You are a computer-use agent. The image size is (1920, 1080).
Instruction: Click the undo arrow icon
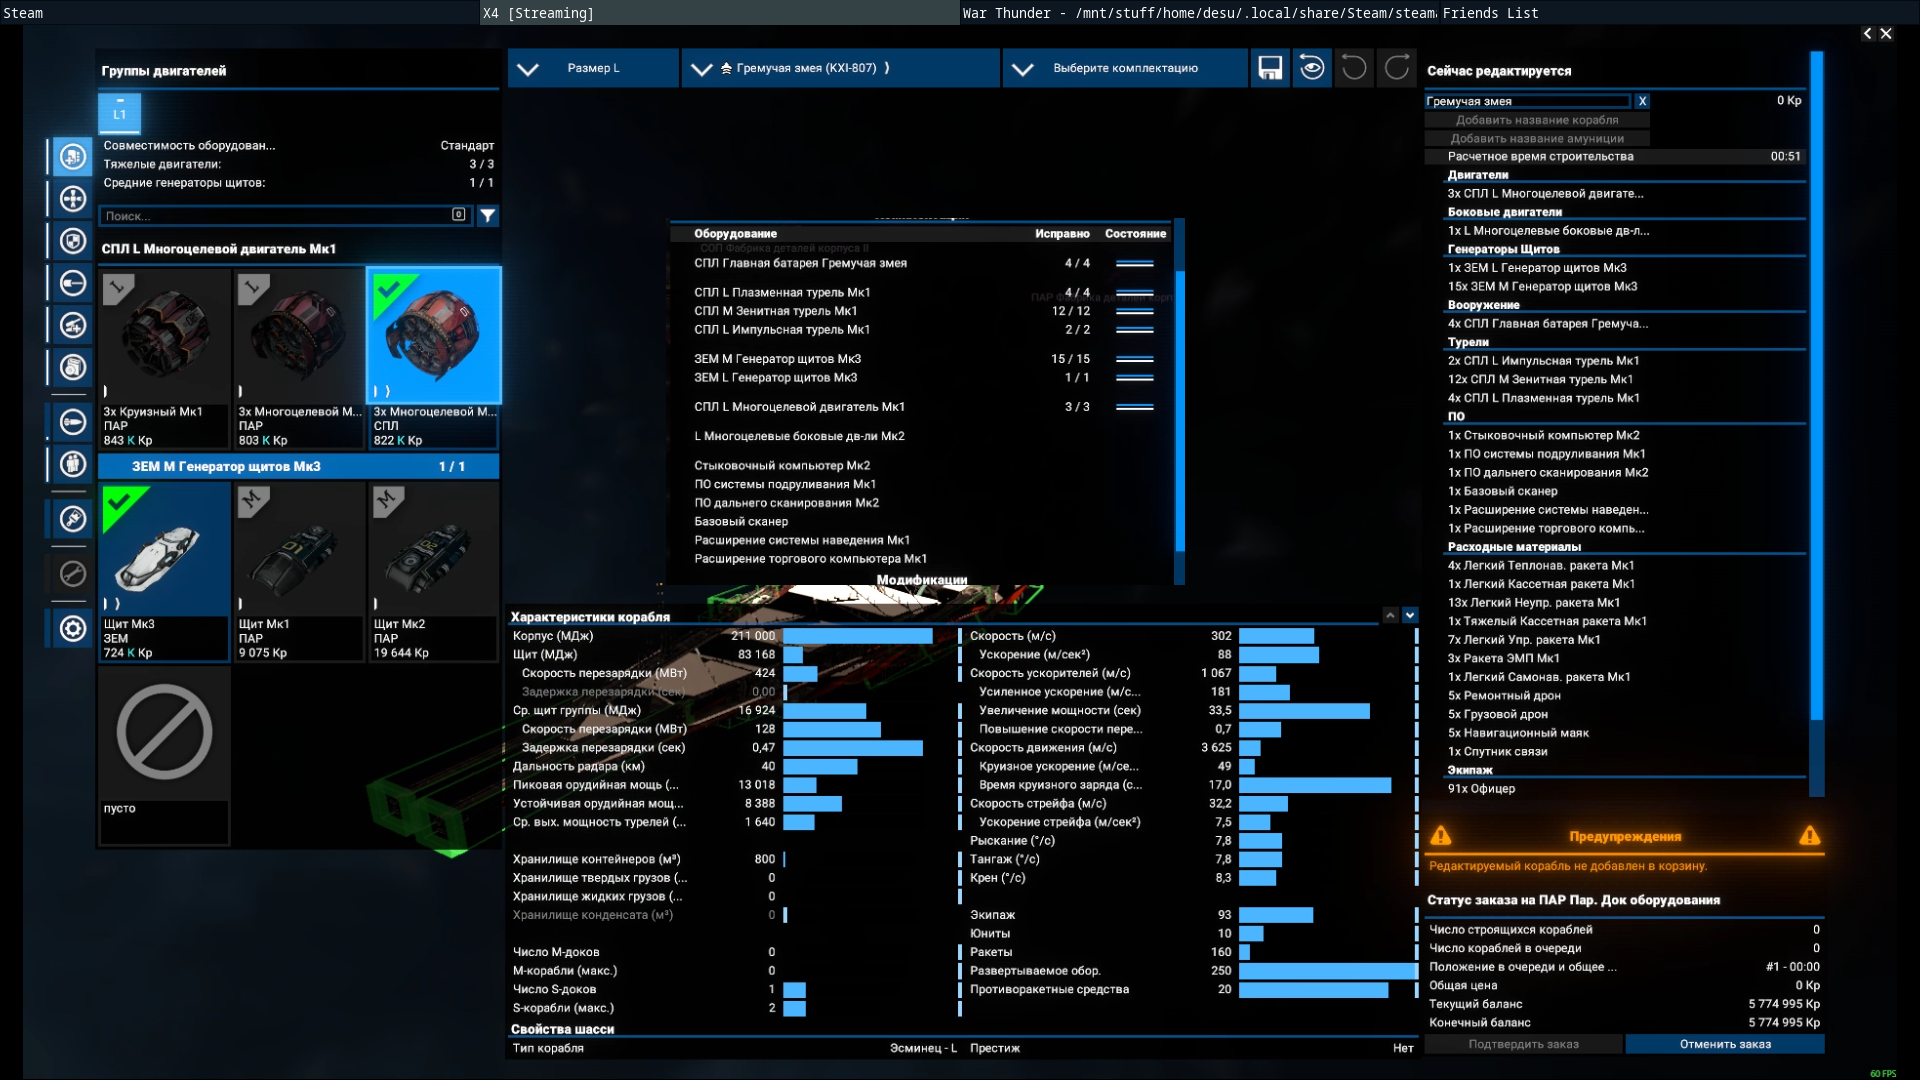[x=1354, y=68]
